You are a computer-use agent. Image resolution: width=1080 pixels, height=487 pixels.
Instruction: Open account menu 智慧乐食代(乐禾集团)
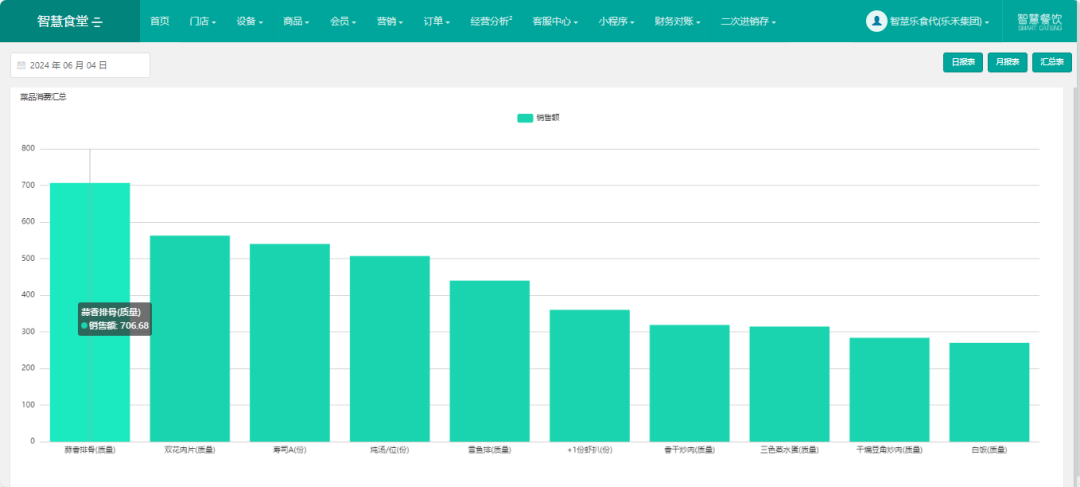tap(939, 22)
